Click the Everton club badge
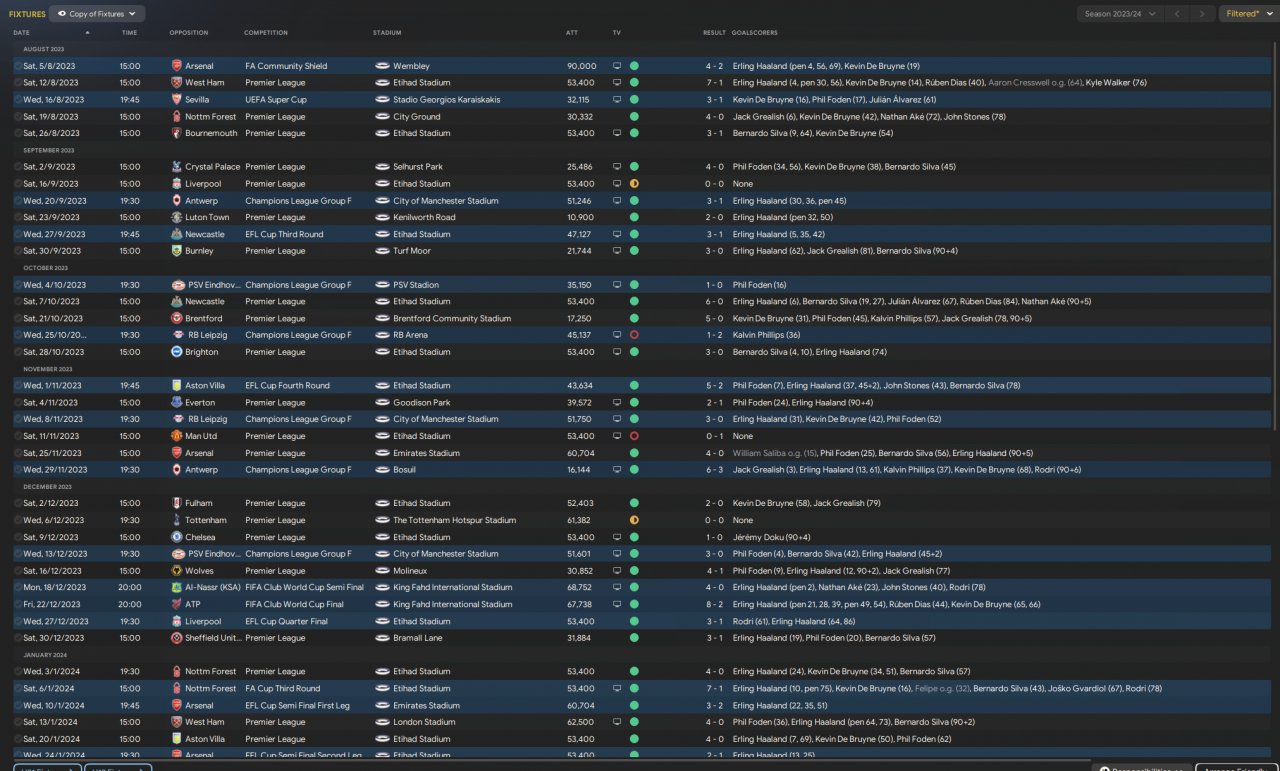Image resolution: width=1280 pixels, height=771 pixels. [x=177, y=402]
